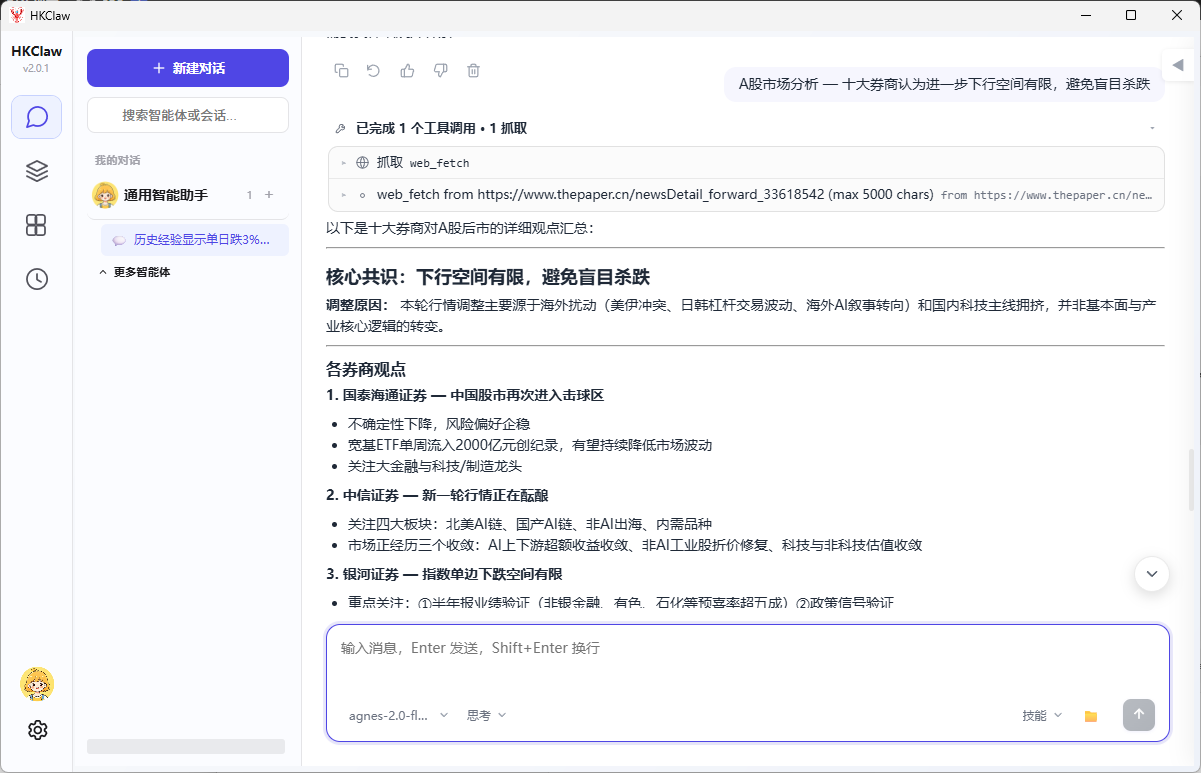Click 1. 国泰海通证券 heading
The image size is (1201, 773).
(465, 395)
